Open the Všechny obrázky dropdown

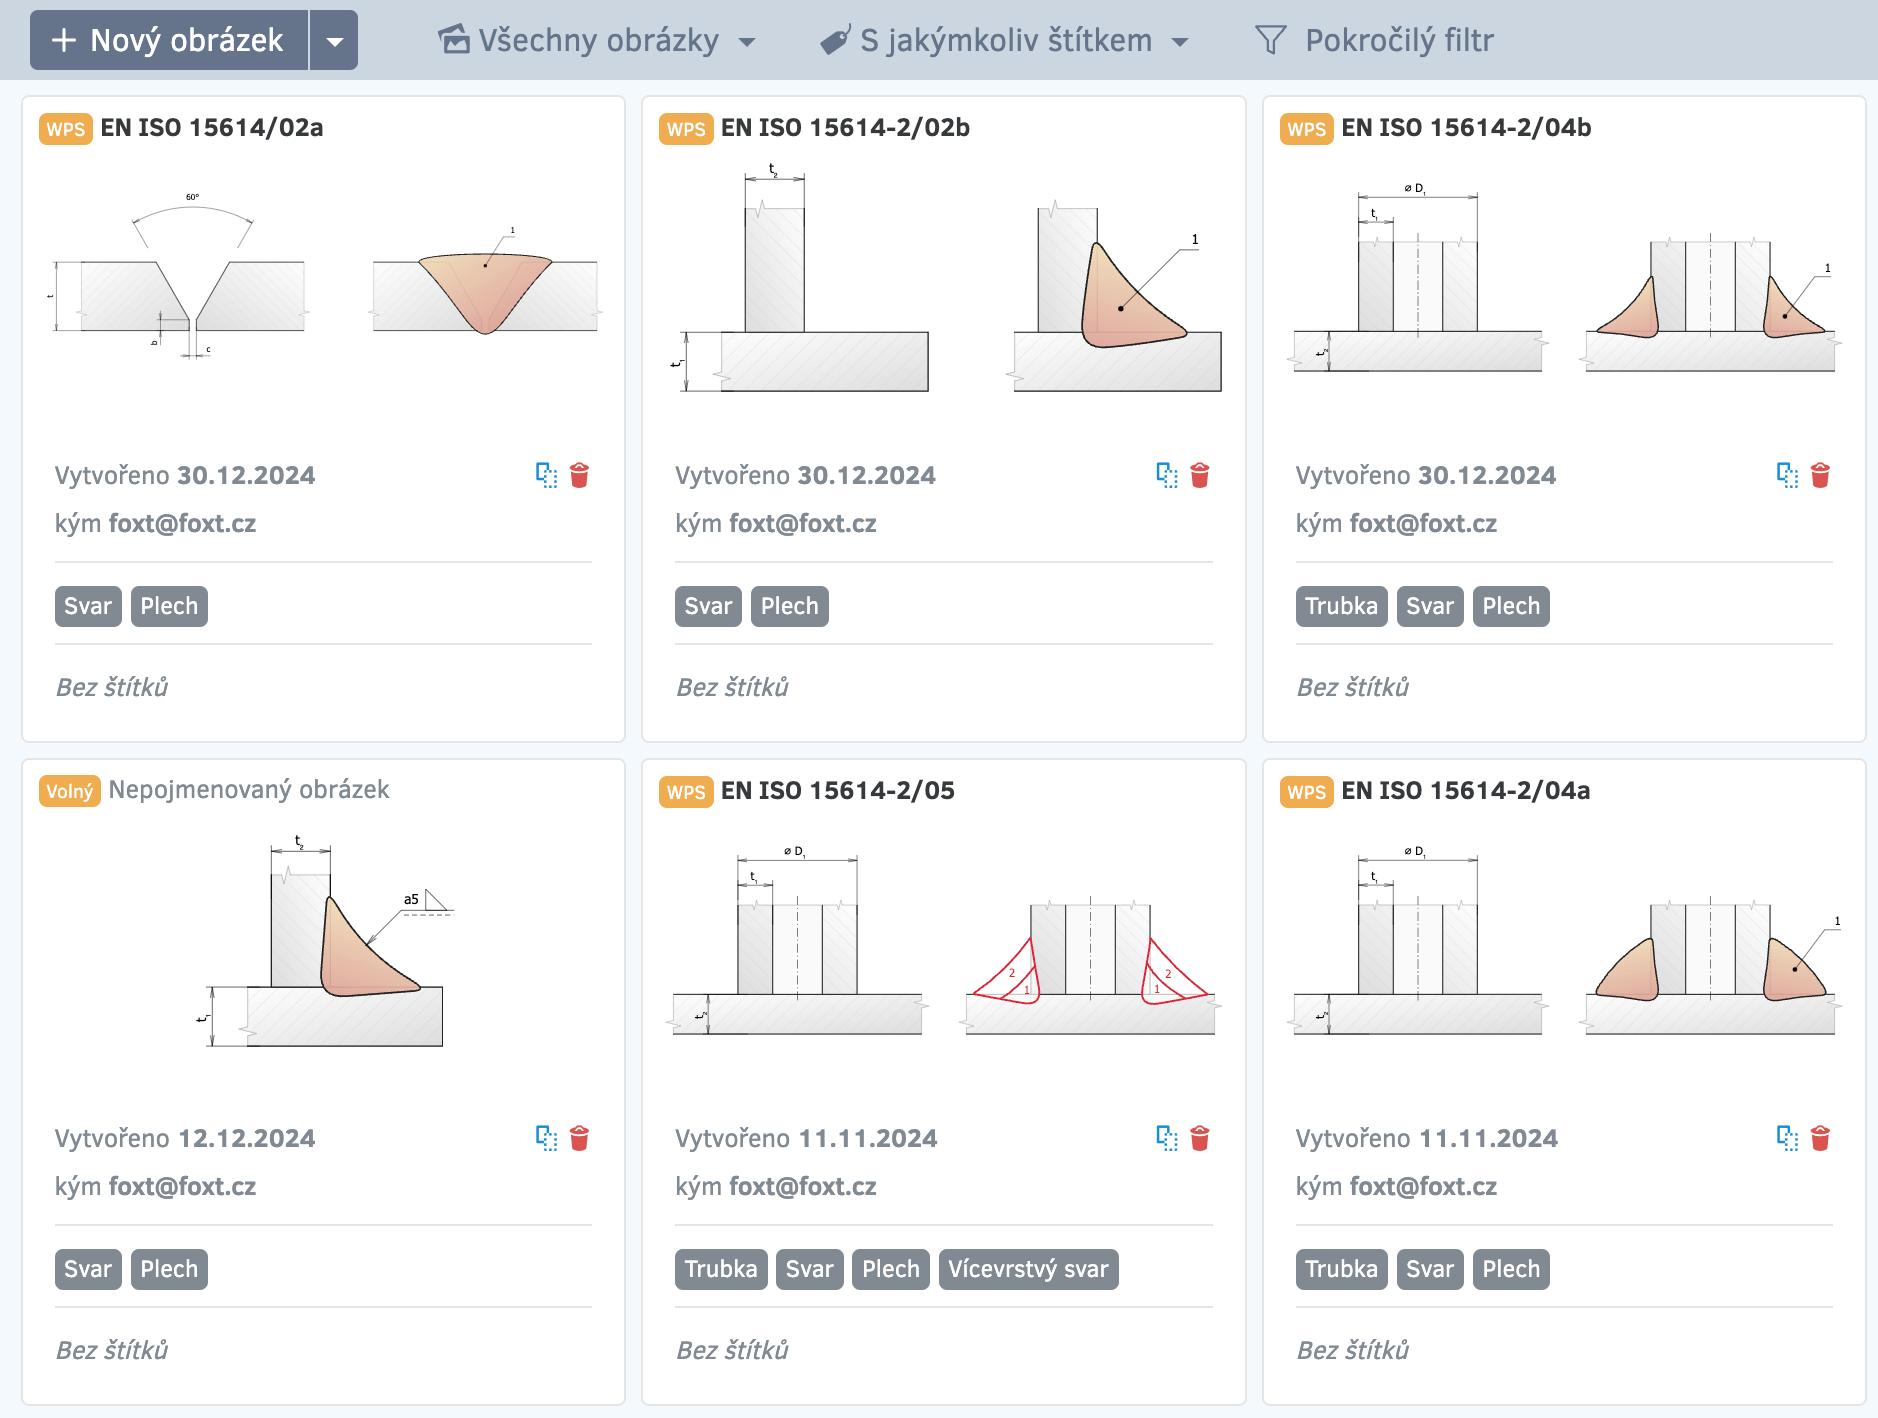(597, 41)
